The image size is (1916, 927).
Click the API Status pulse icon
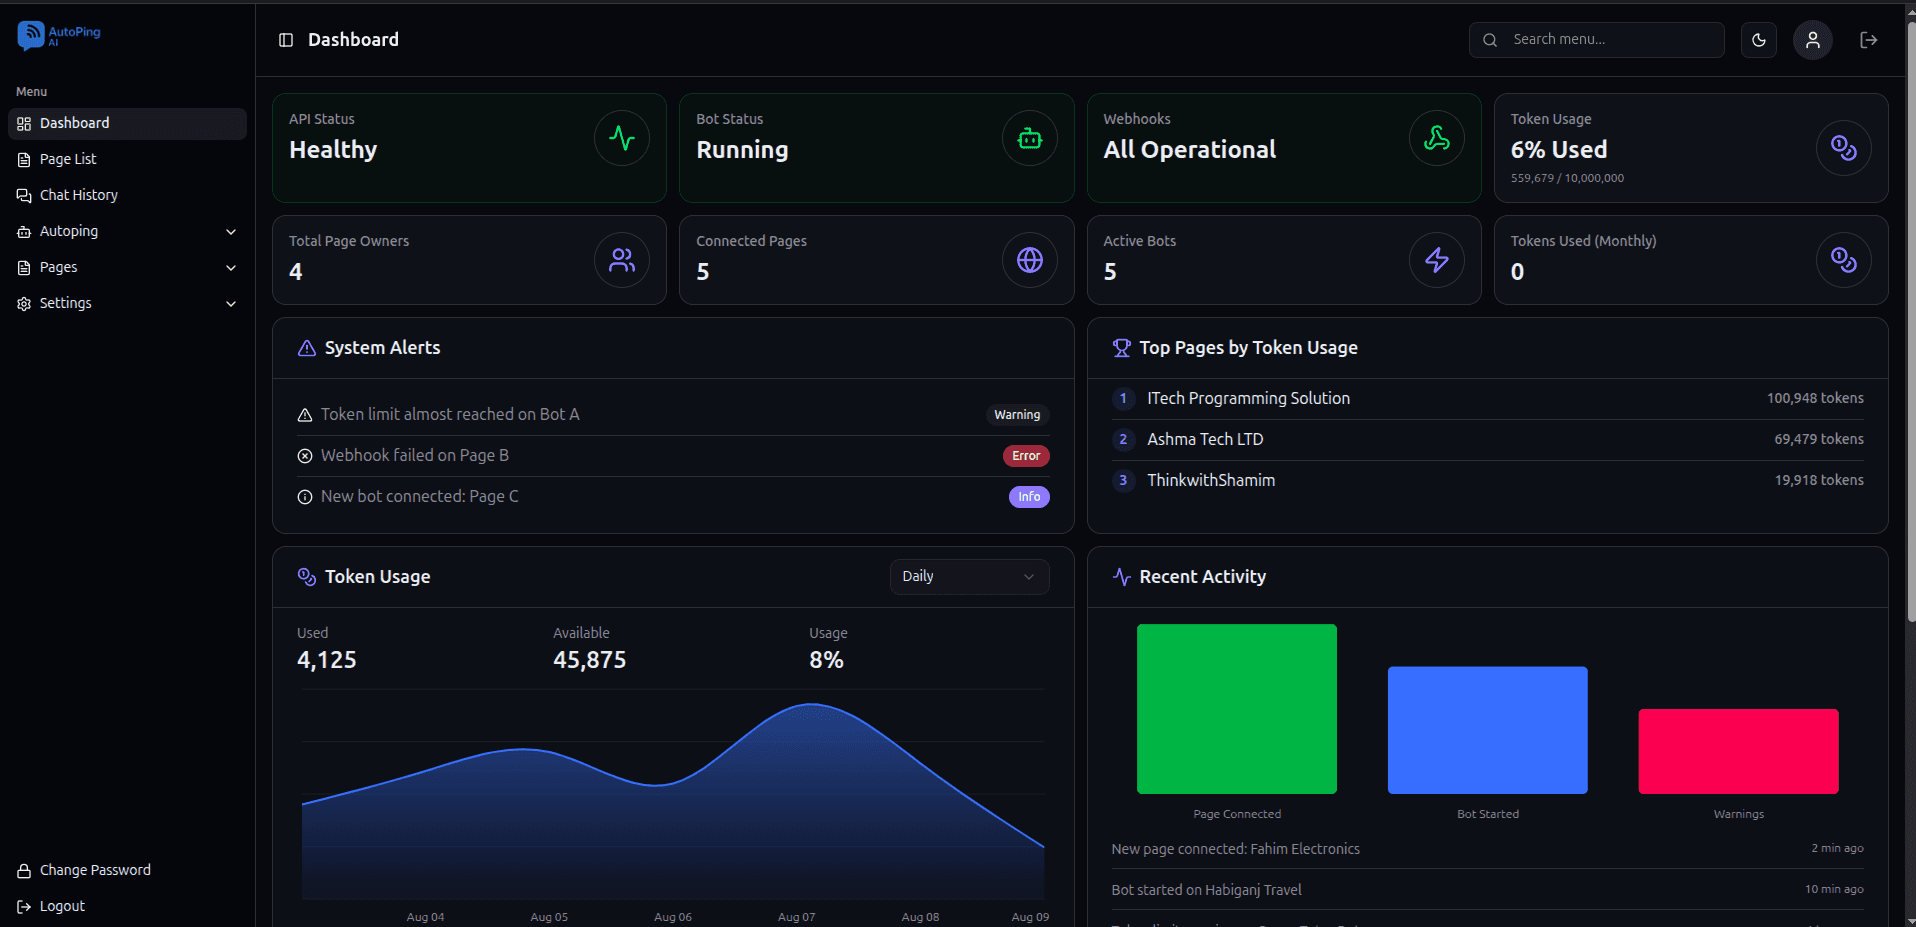pos(622,138)
